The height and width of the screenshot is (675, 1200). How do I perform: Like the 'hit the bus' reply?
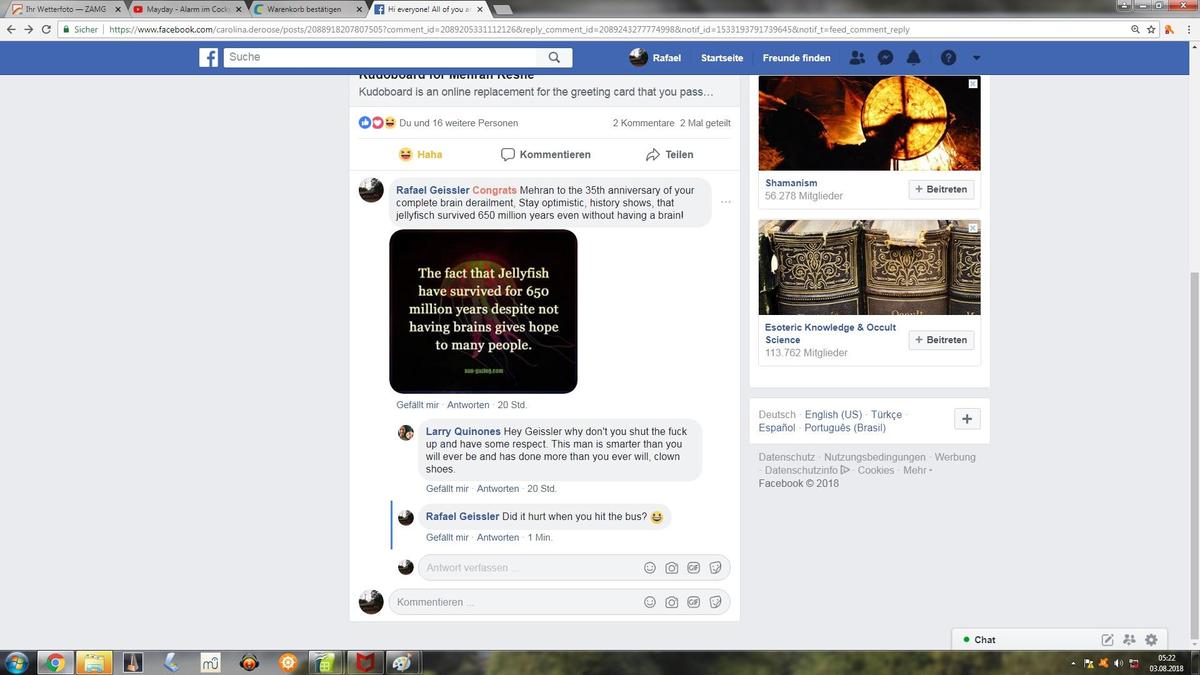click(x=447, y=537)
